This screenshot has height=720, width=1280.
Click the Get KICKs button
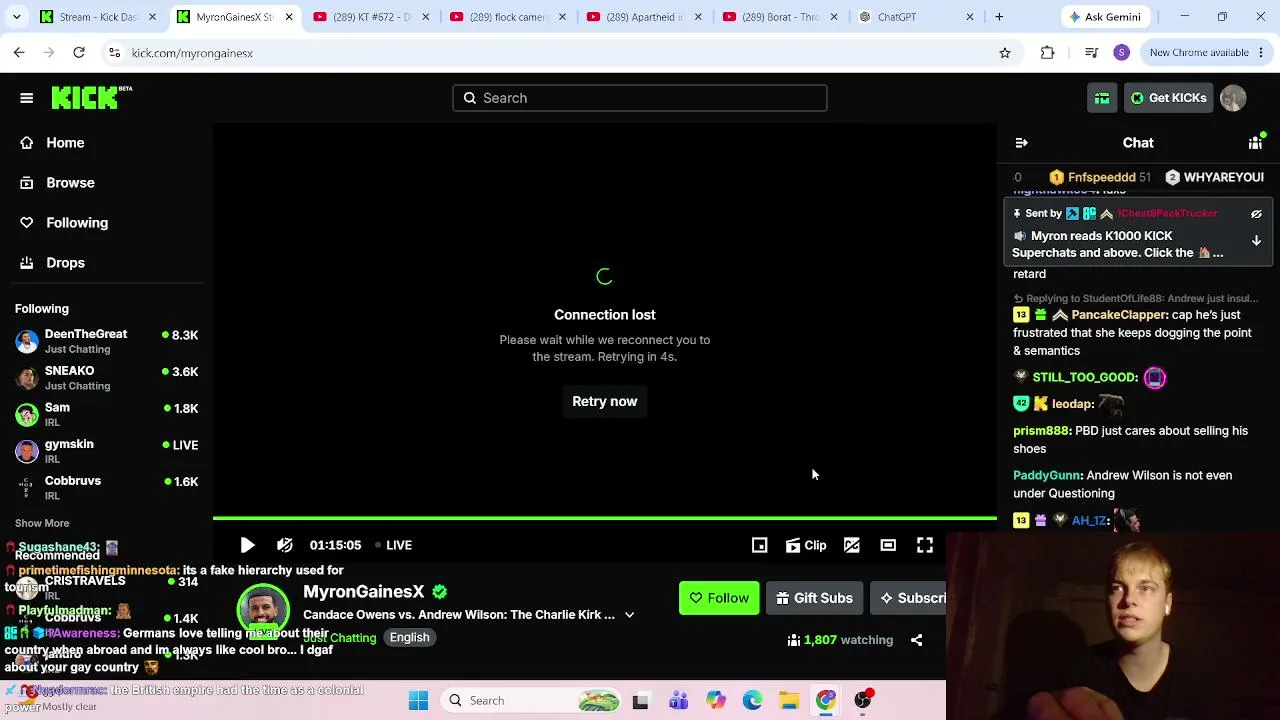1168,98
